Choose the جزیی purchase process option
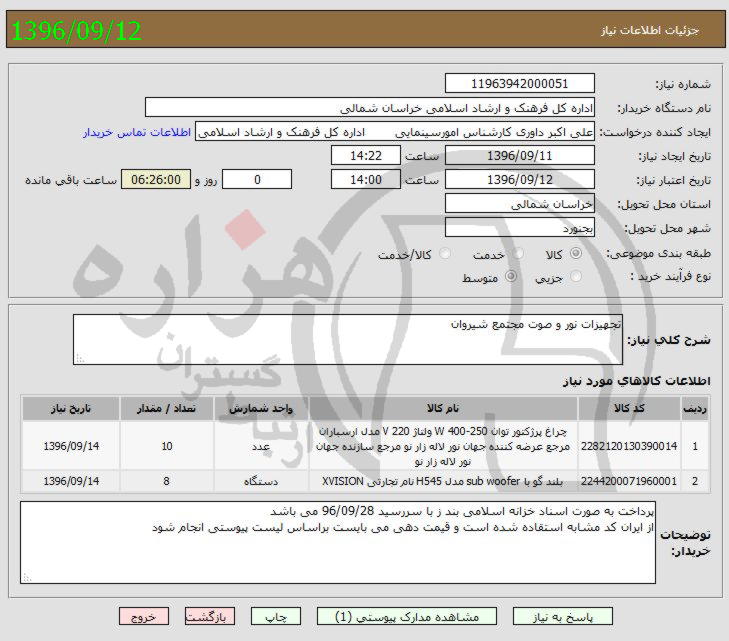 point(576,277)
